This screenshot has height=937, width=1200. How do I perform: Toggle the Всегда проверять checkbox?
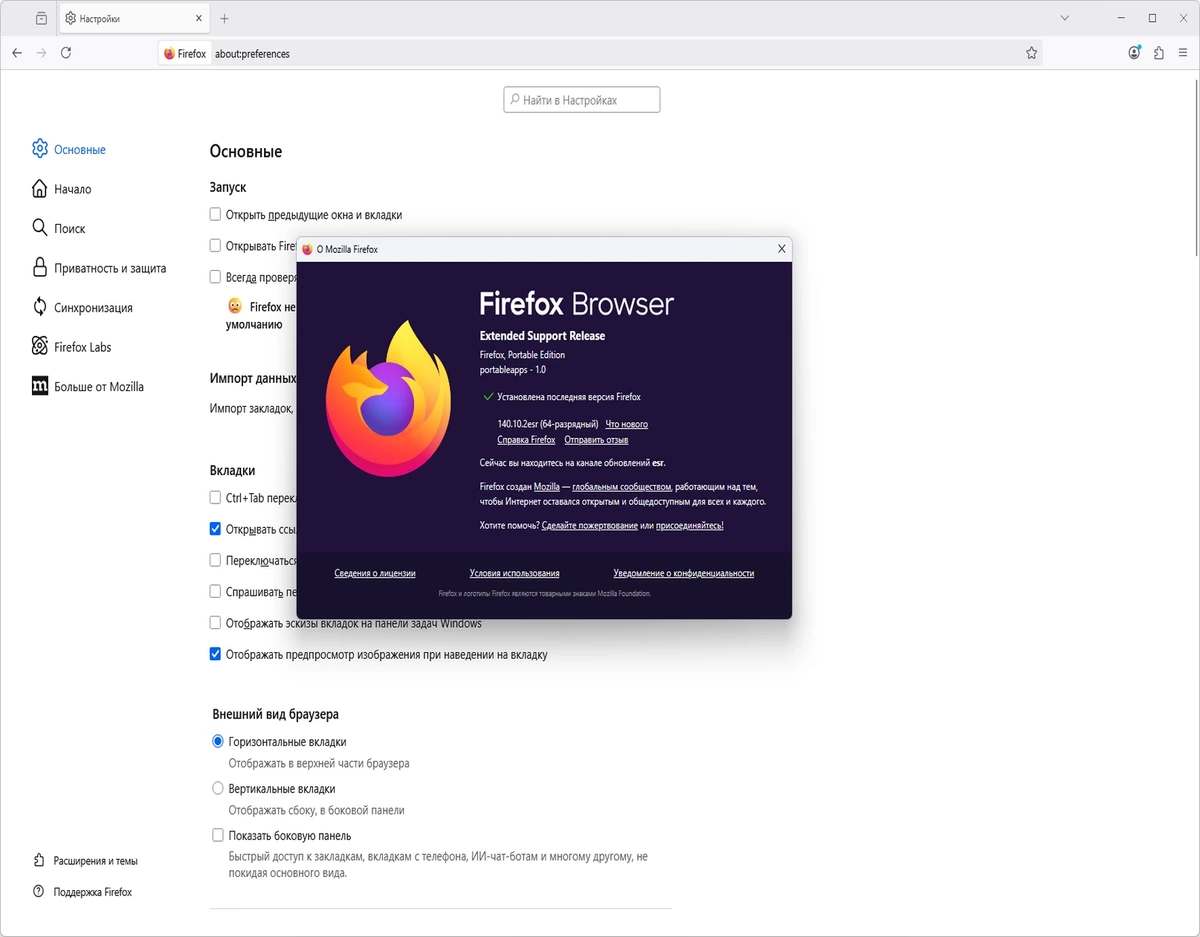point(215,276)
